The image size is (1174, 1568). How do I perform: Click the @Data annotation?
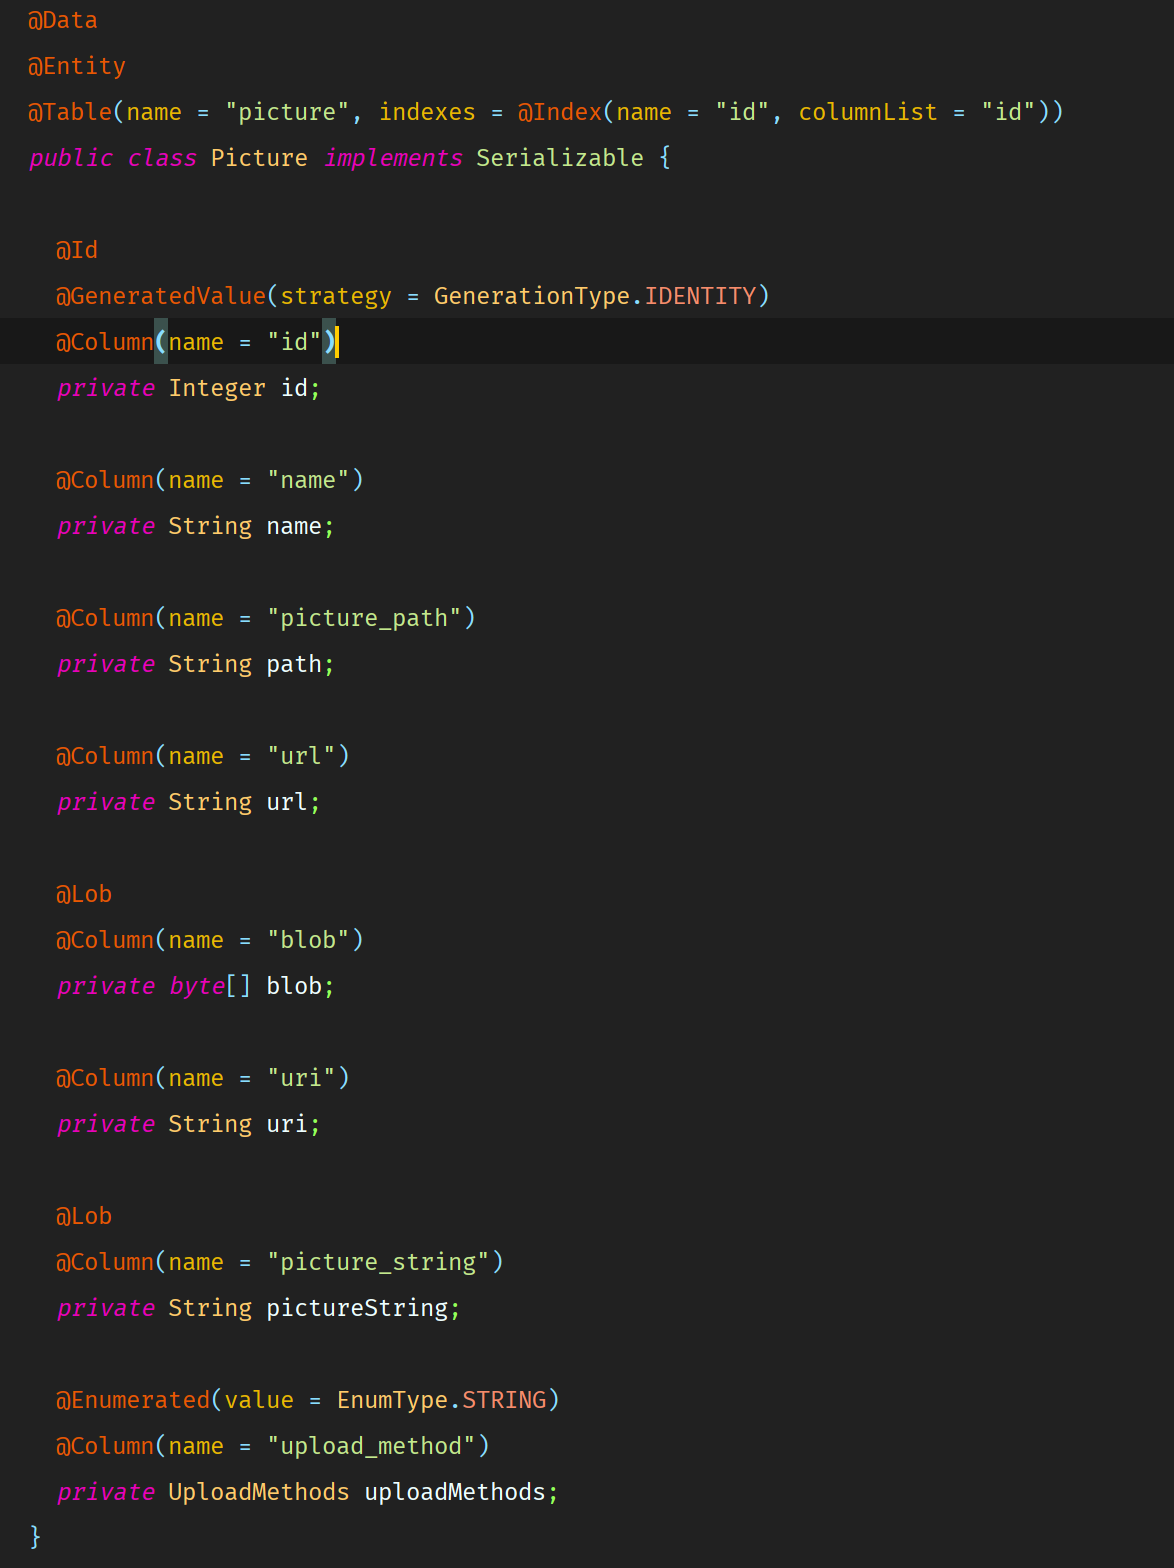[63, 20]
